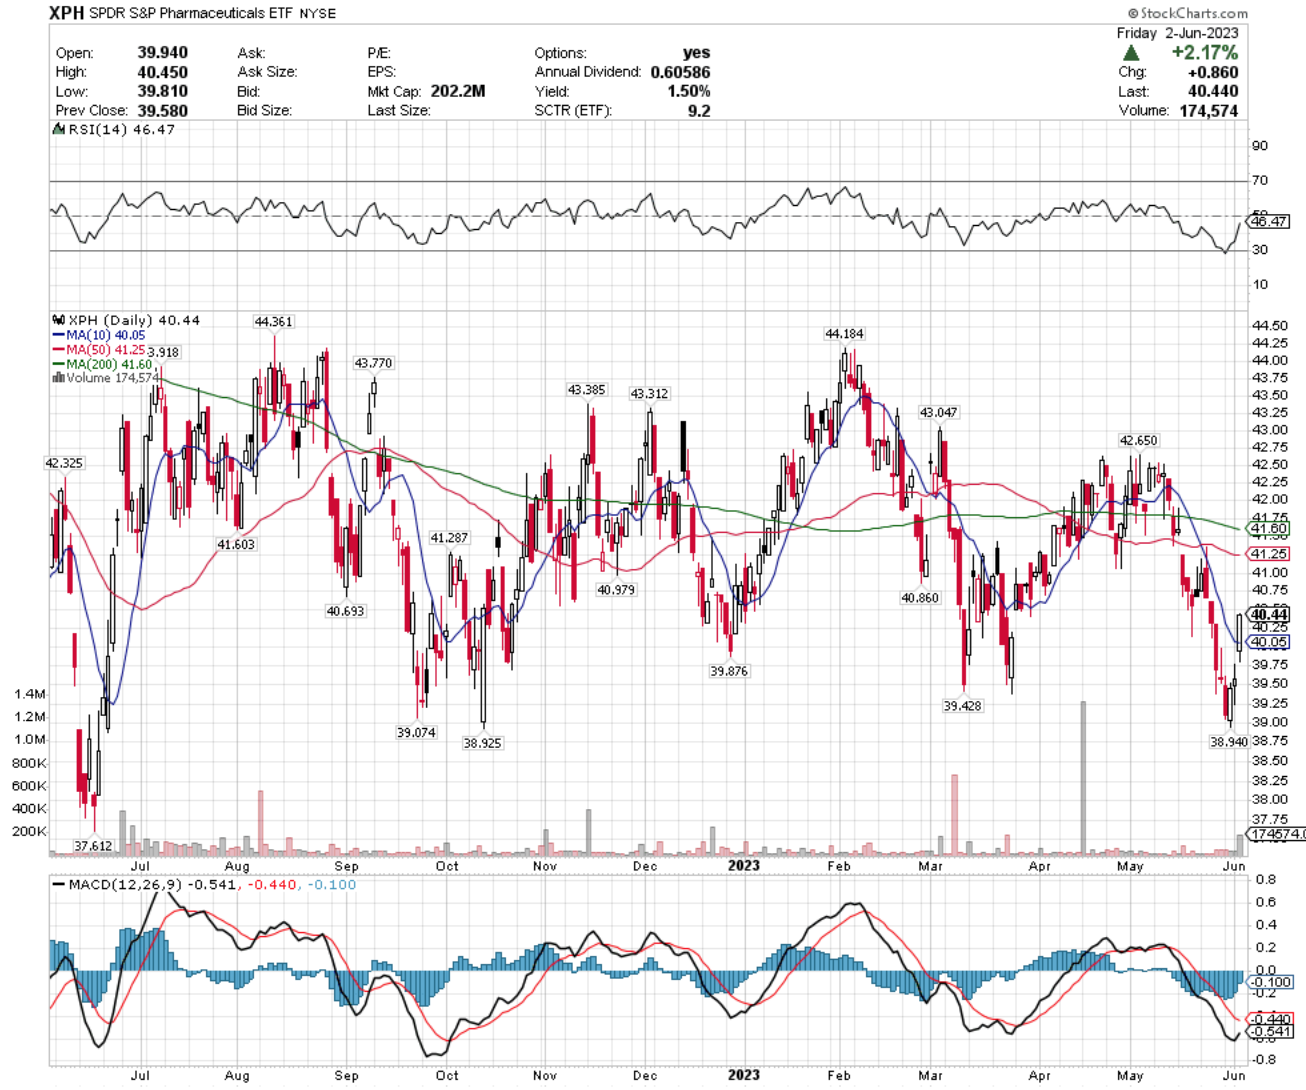This screenshot has width=1306, height=1090.
Task: Select the XPH ticker symbol in the header
Action: point(67,13)
